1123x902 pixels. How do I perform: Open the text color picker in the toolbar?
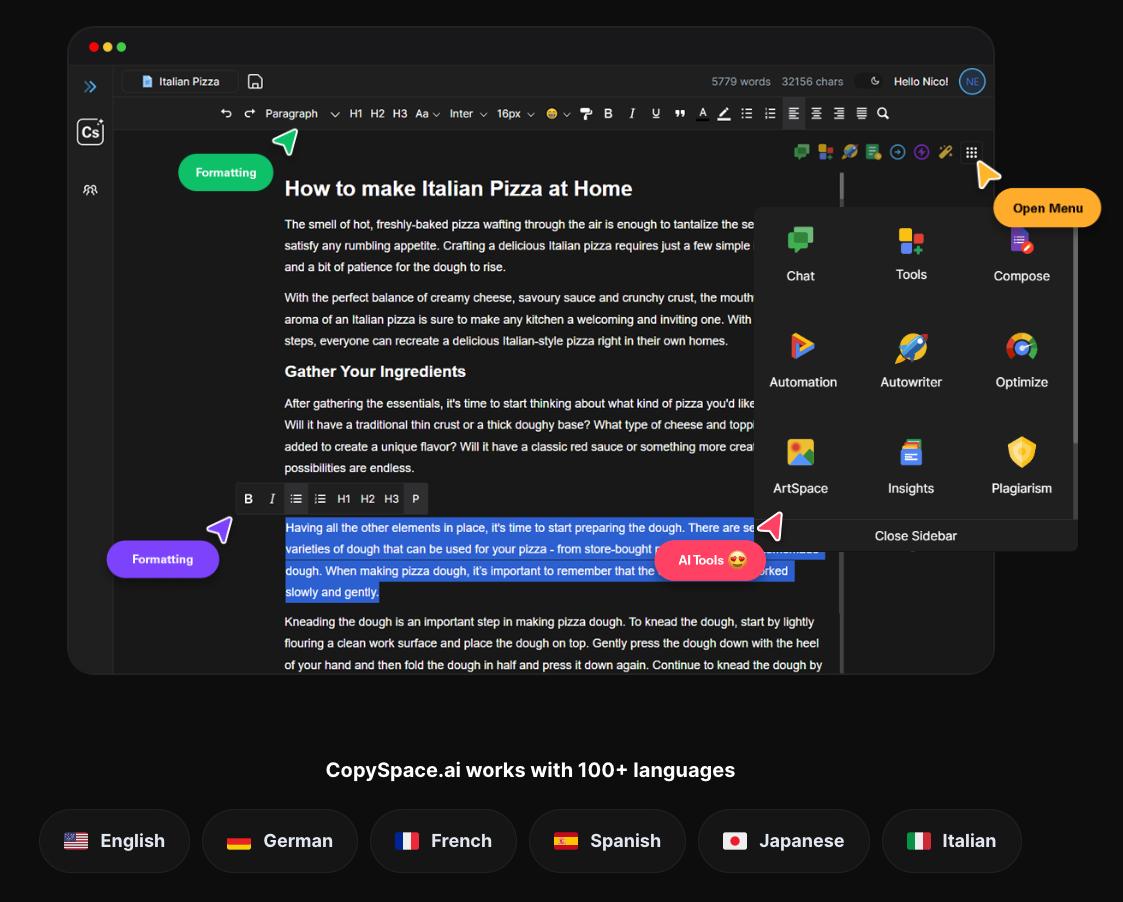click(701, 113)
